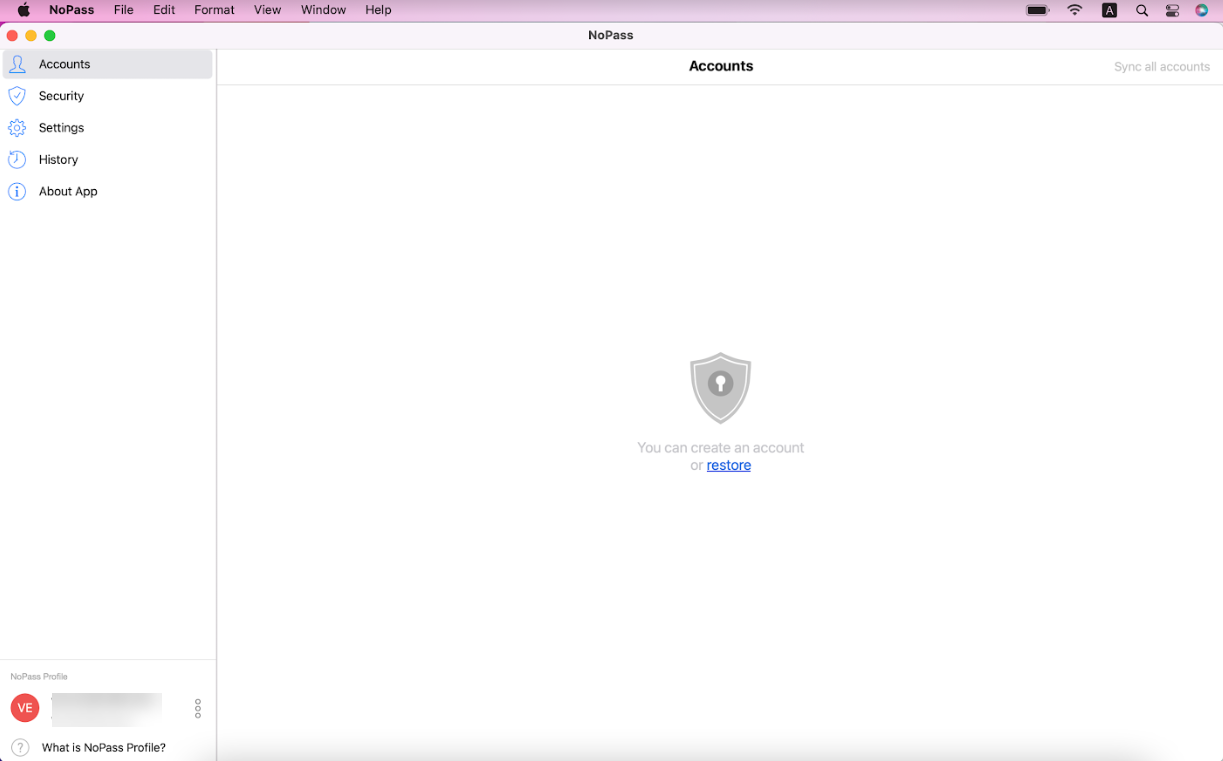Open About App via the info icon

click(17, 192)
